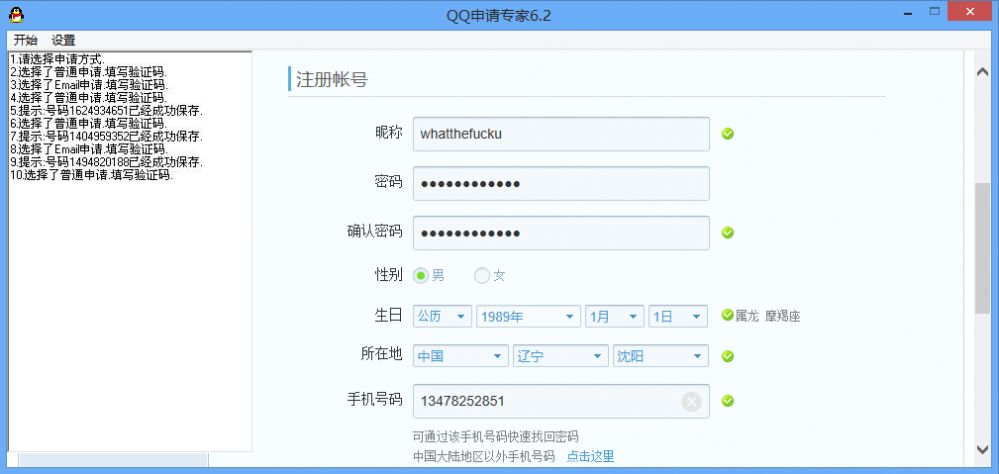Open the 公历 calendar type dropdown
The width and height of the screenshot is (999, 474).
click(442, 317)
